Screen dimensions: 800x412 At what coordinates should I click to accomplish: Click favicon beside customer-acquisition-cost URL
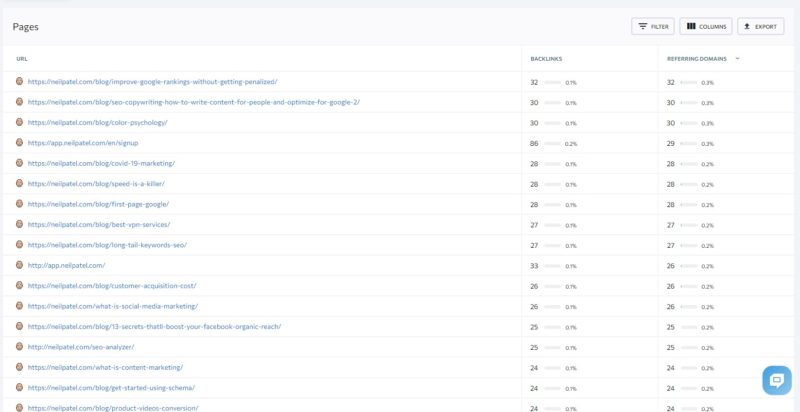coord(19,285)
